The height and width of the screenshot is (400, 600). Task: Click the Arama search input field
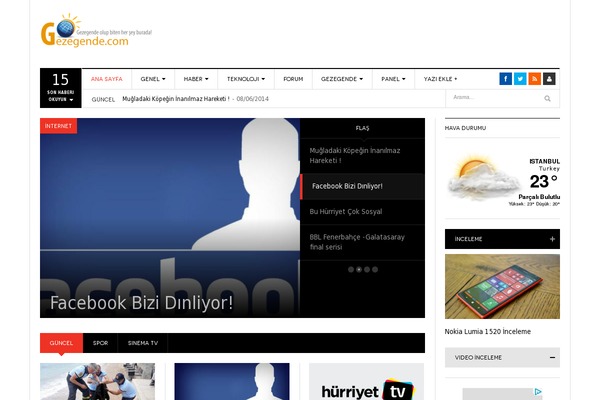point(496,98)
